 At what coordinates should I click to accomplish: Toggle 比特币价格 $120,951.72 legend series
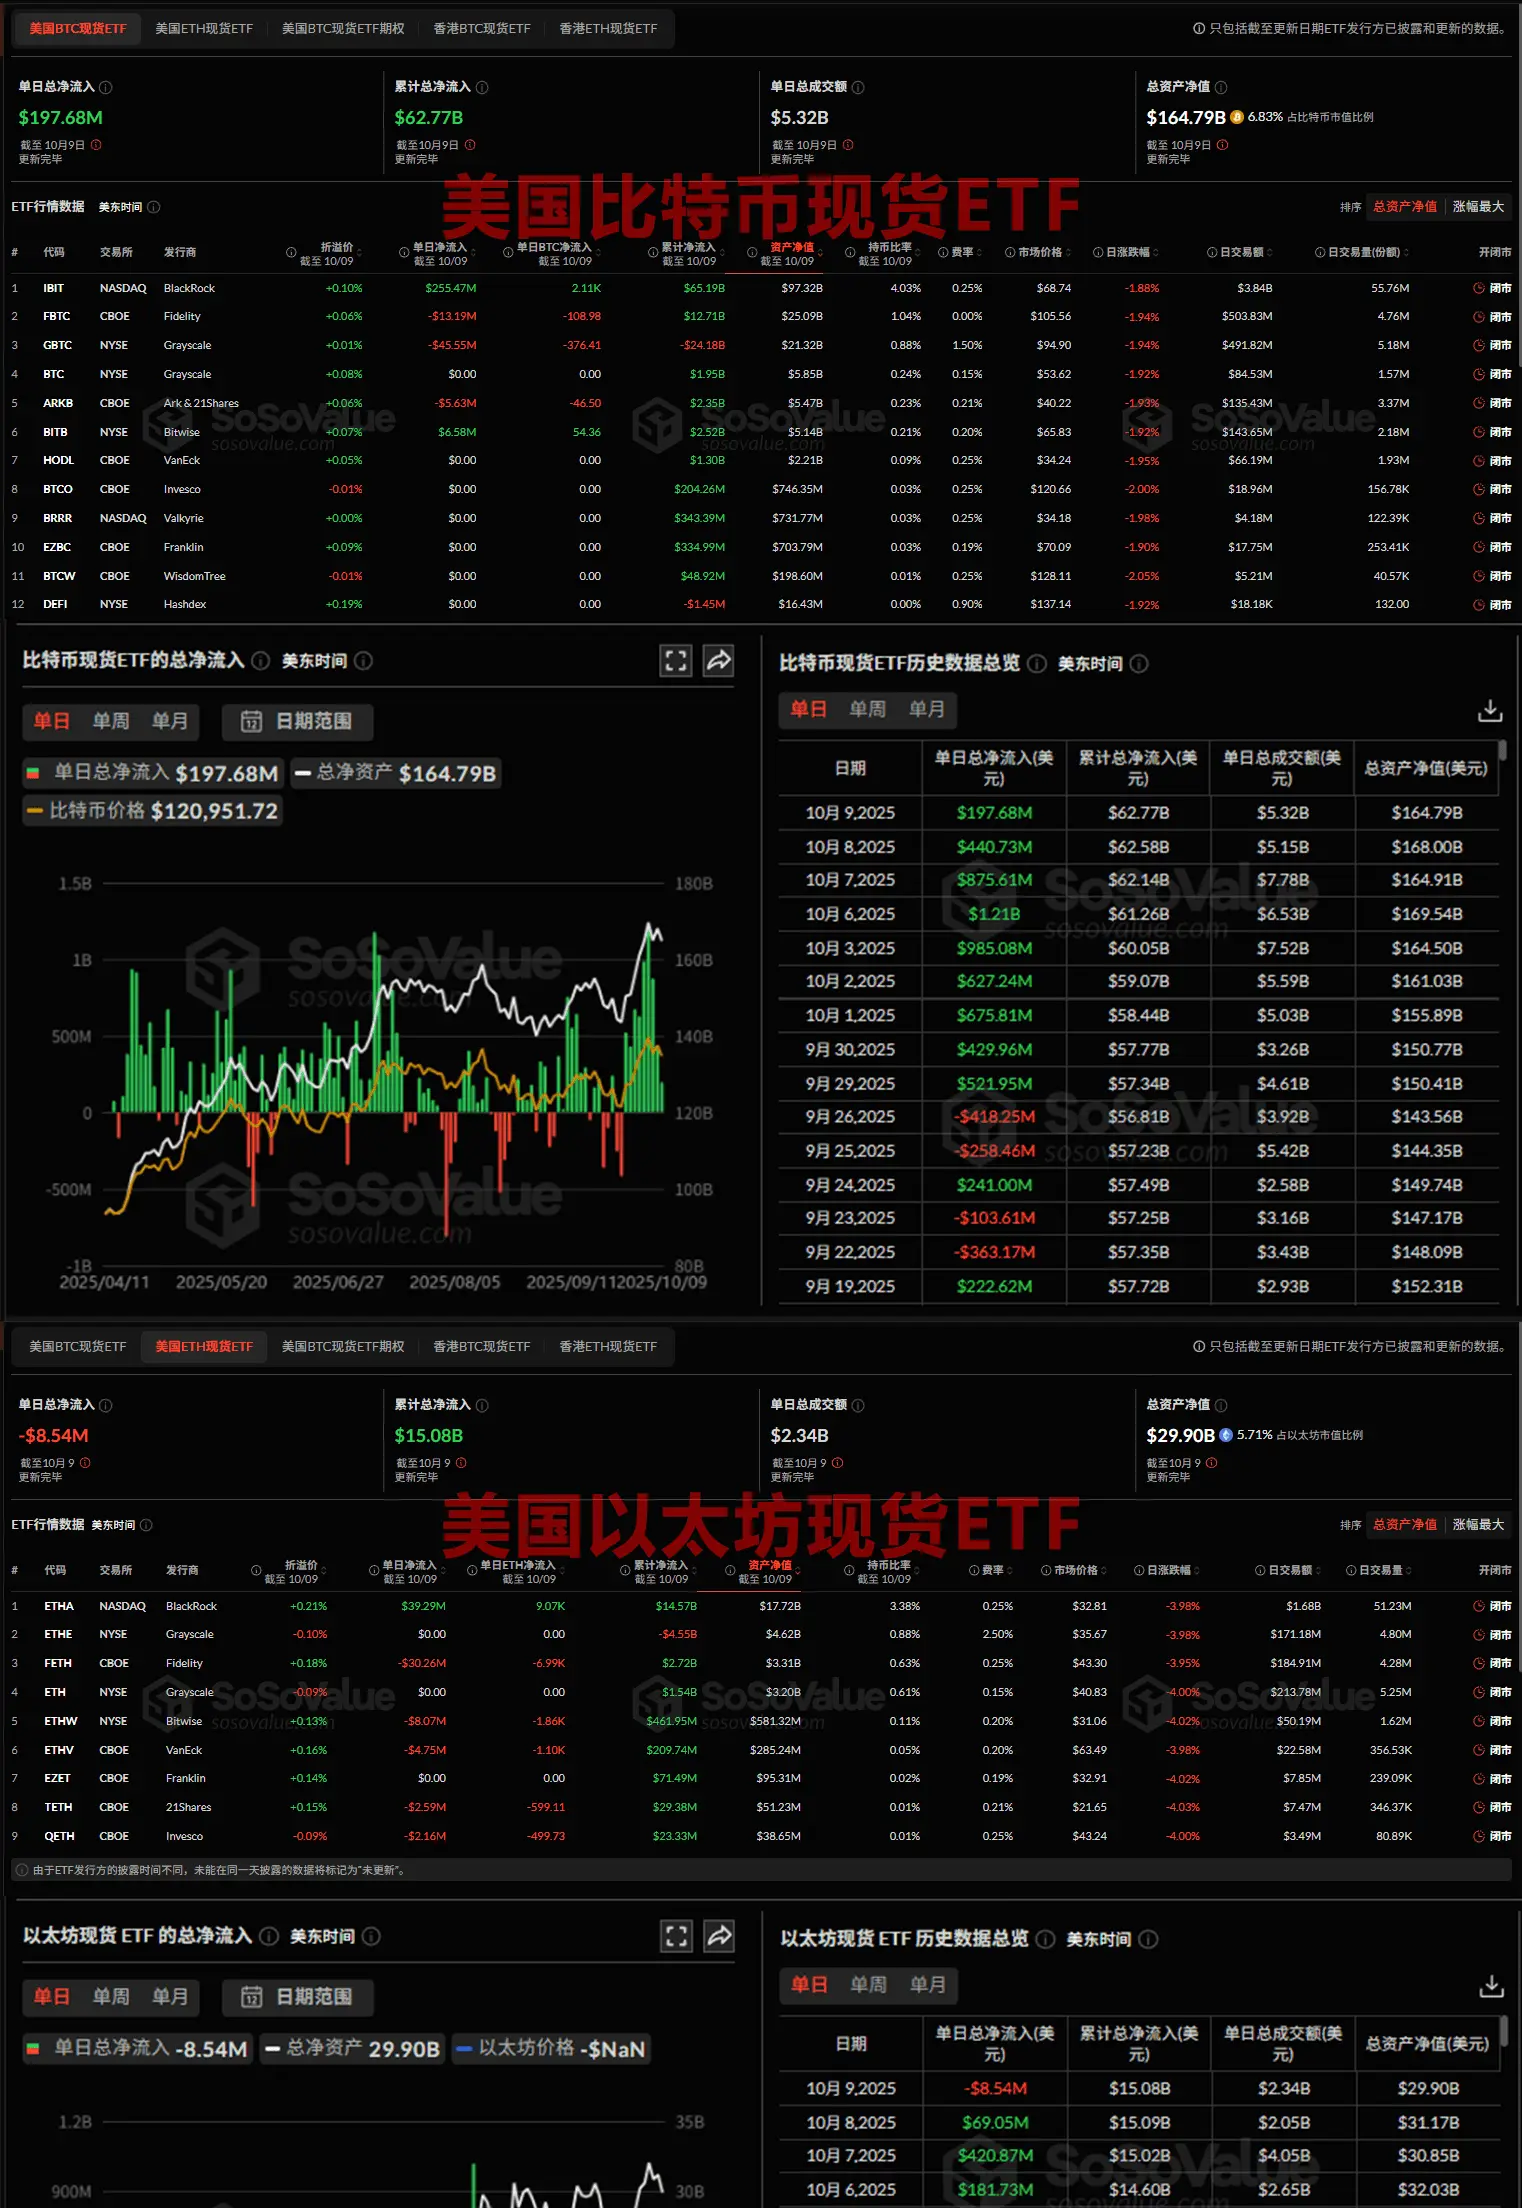(x=153, y=811)
